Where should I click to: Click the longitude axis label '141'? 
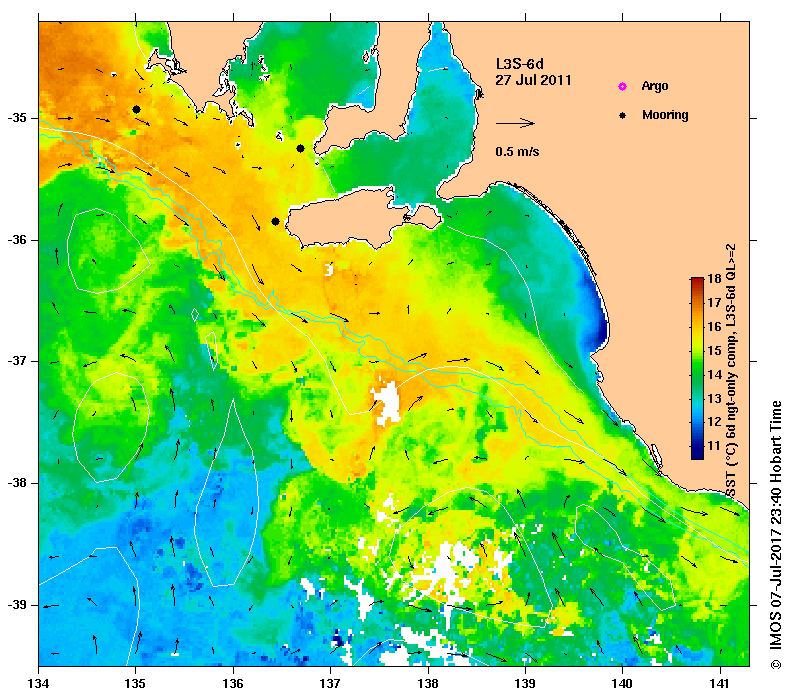click(x=720, y=684)
